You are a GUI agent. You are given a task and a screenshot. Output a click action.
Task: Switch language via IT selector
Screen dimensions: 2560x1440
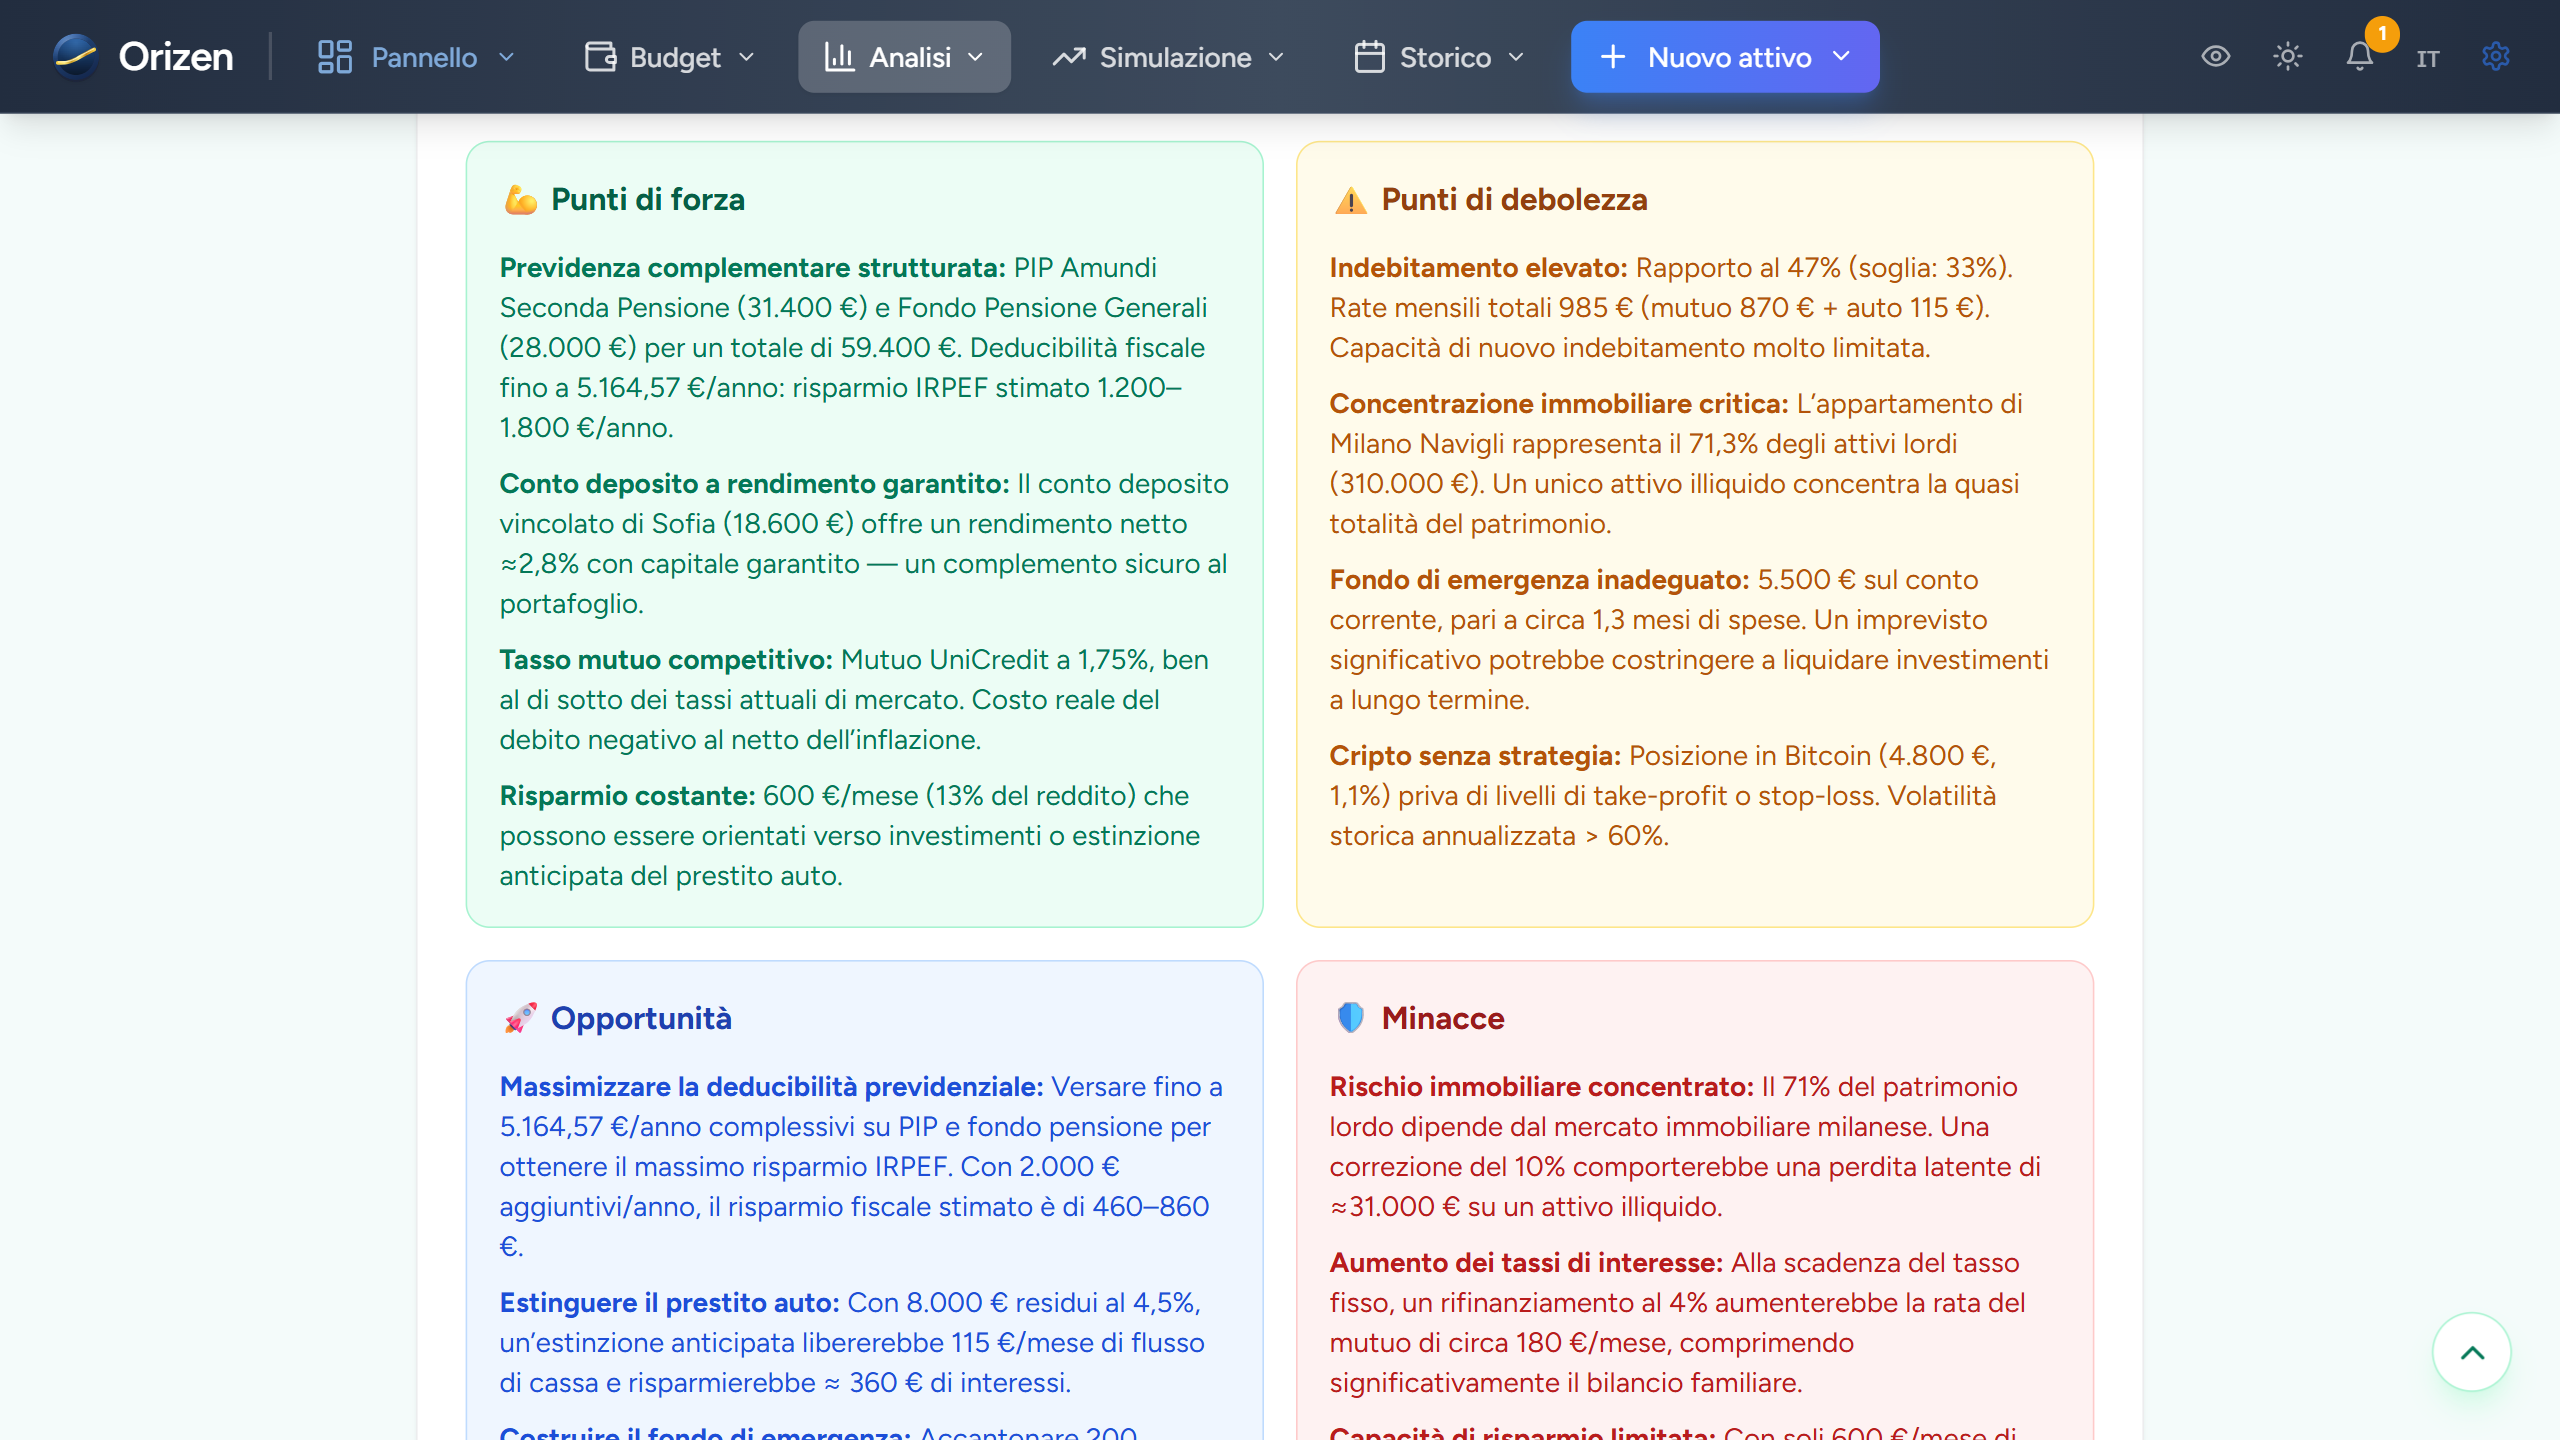point(2428,58)
